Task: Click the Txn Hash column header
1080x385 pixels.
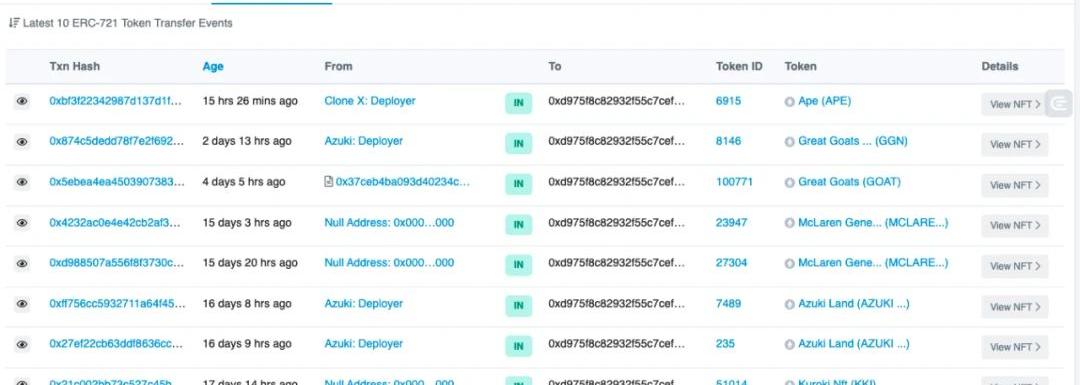Action: [x=74, y=67]
